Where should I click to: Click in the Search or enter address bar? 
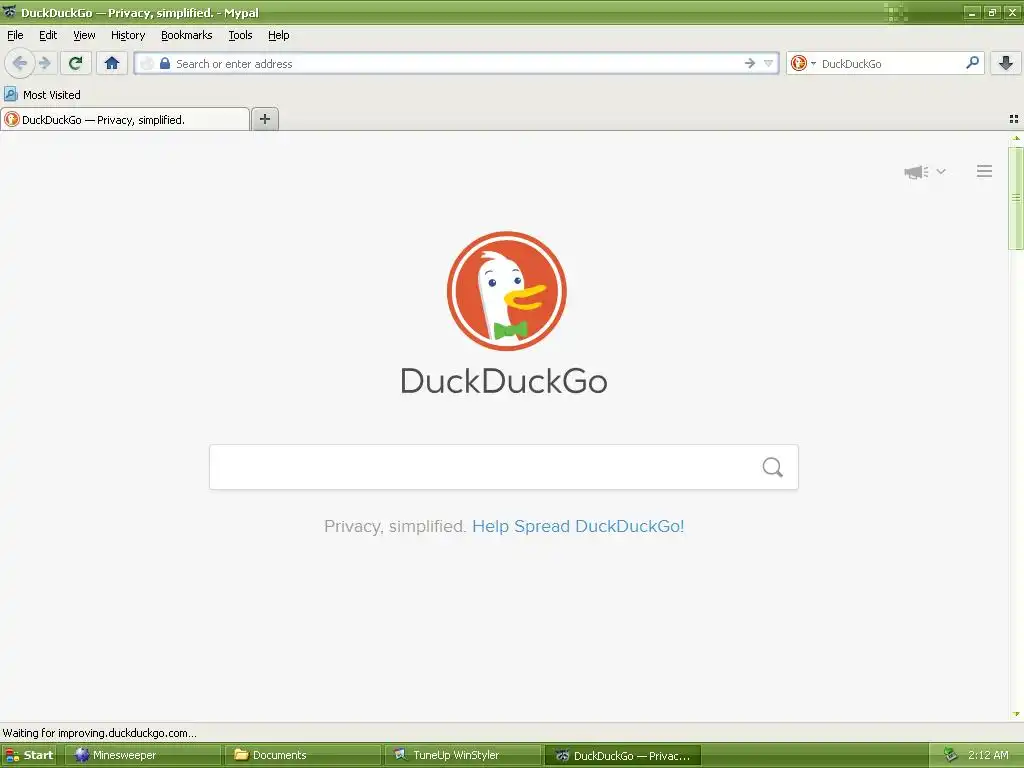coord(457,63)
